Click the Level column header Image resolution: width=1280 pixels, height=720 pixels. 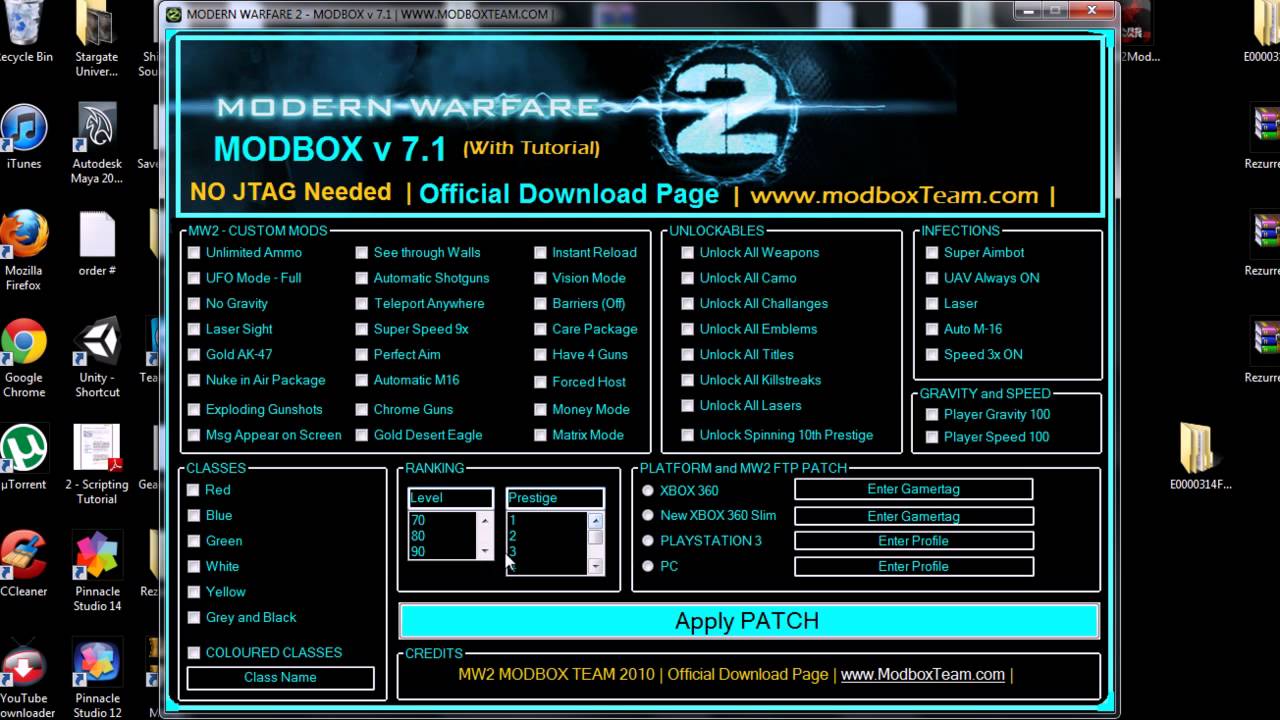point(451,498)
